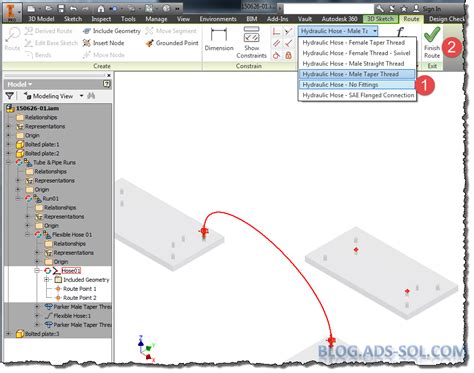Select Route Point 2 in browser
The image size is (474, 373).
(79, 298)
